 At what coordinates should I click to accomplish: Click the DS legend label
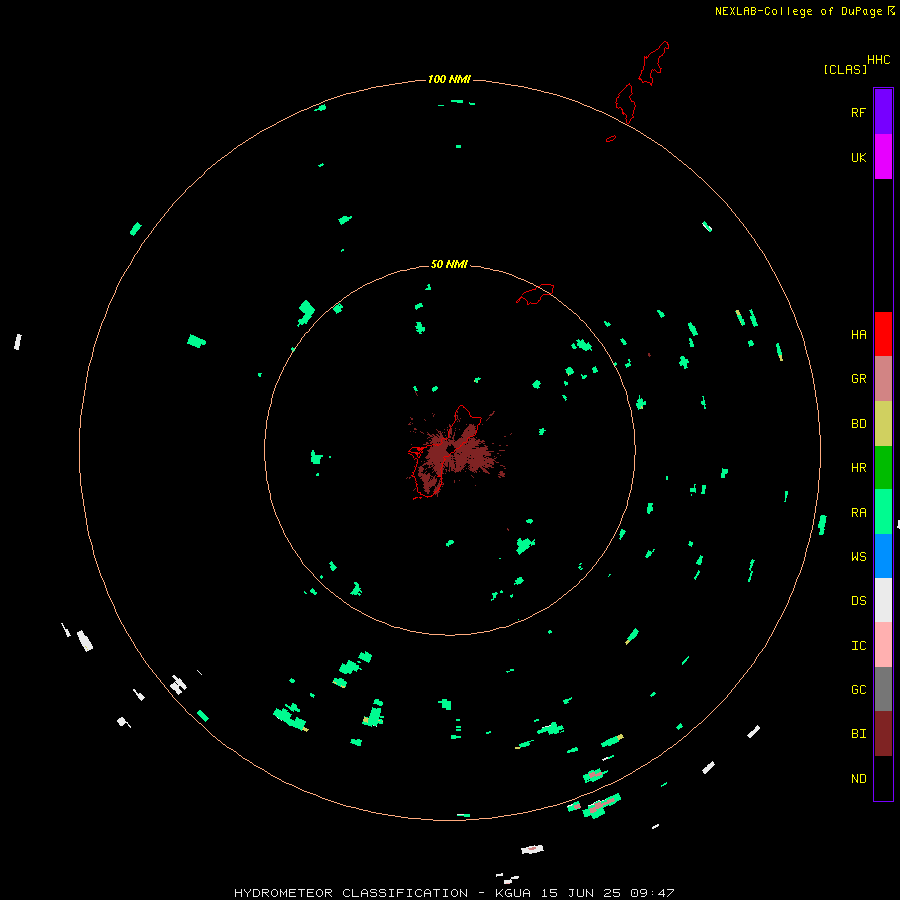click(x=858, y=601)
